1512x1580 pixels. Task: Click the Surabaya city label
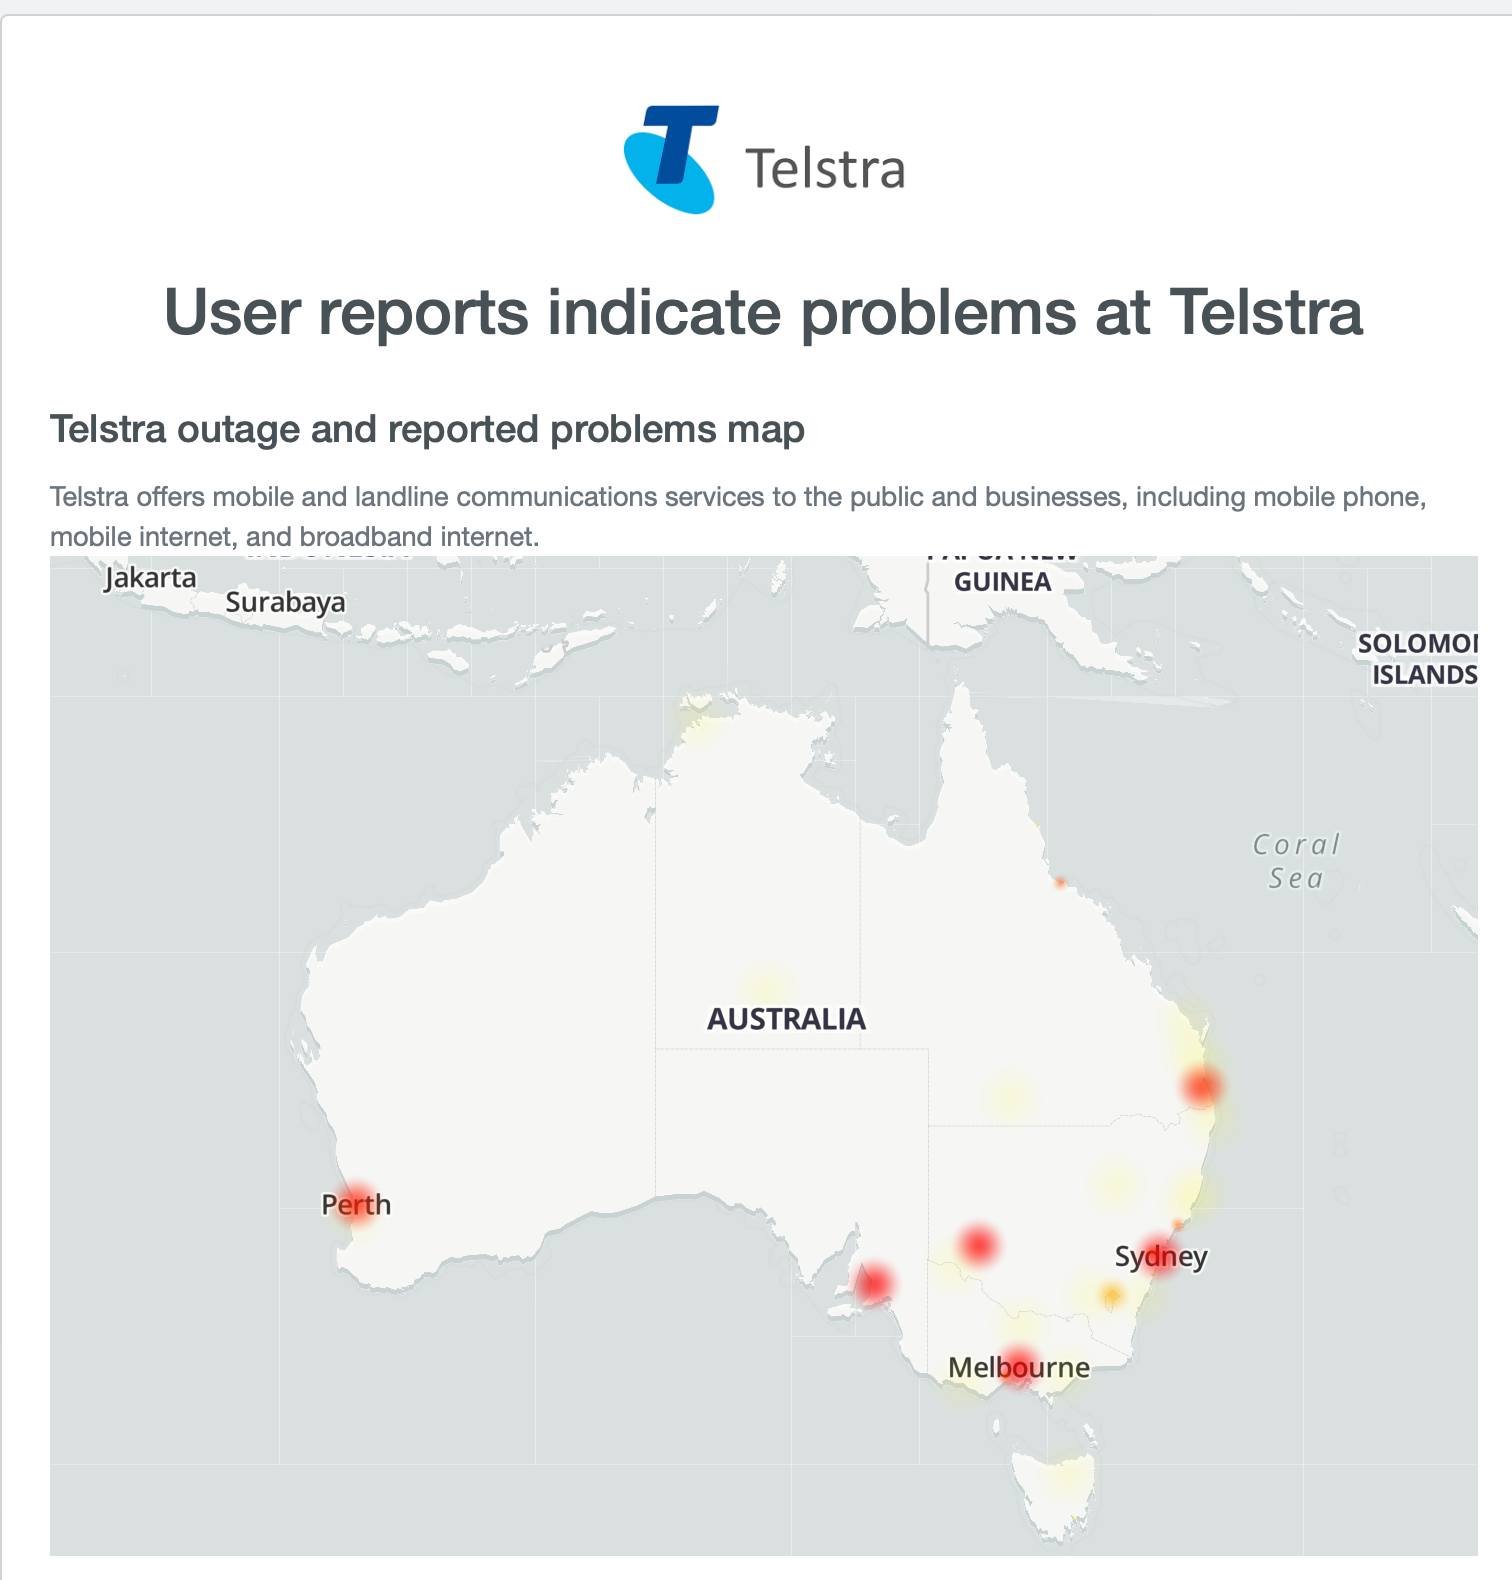point(285,602)
